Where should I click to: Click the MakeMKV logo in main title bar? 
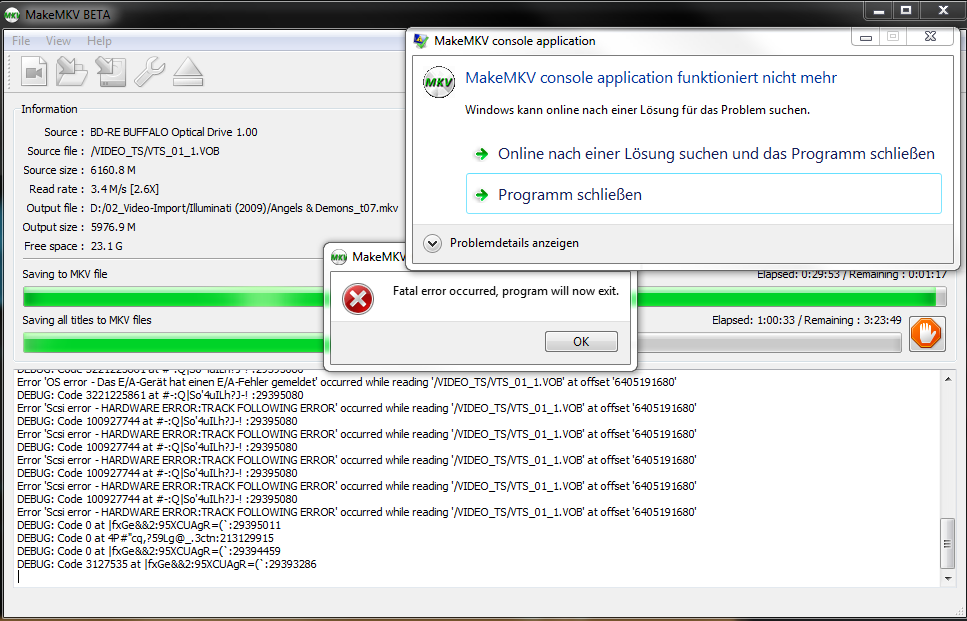pyautogui.click(x=12, y=15)
